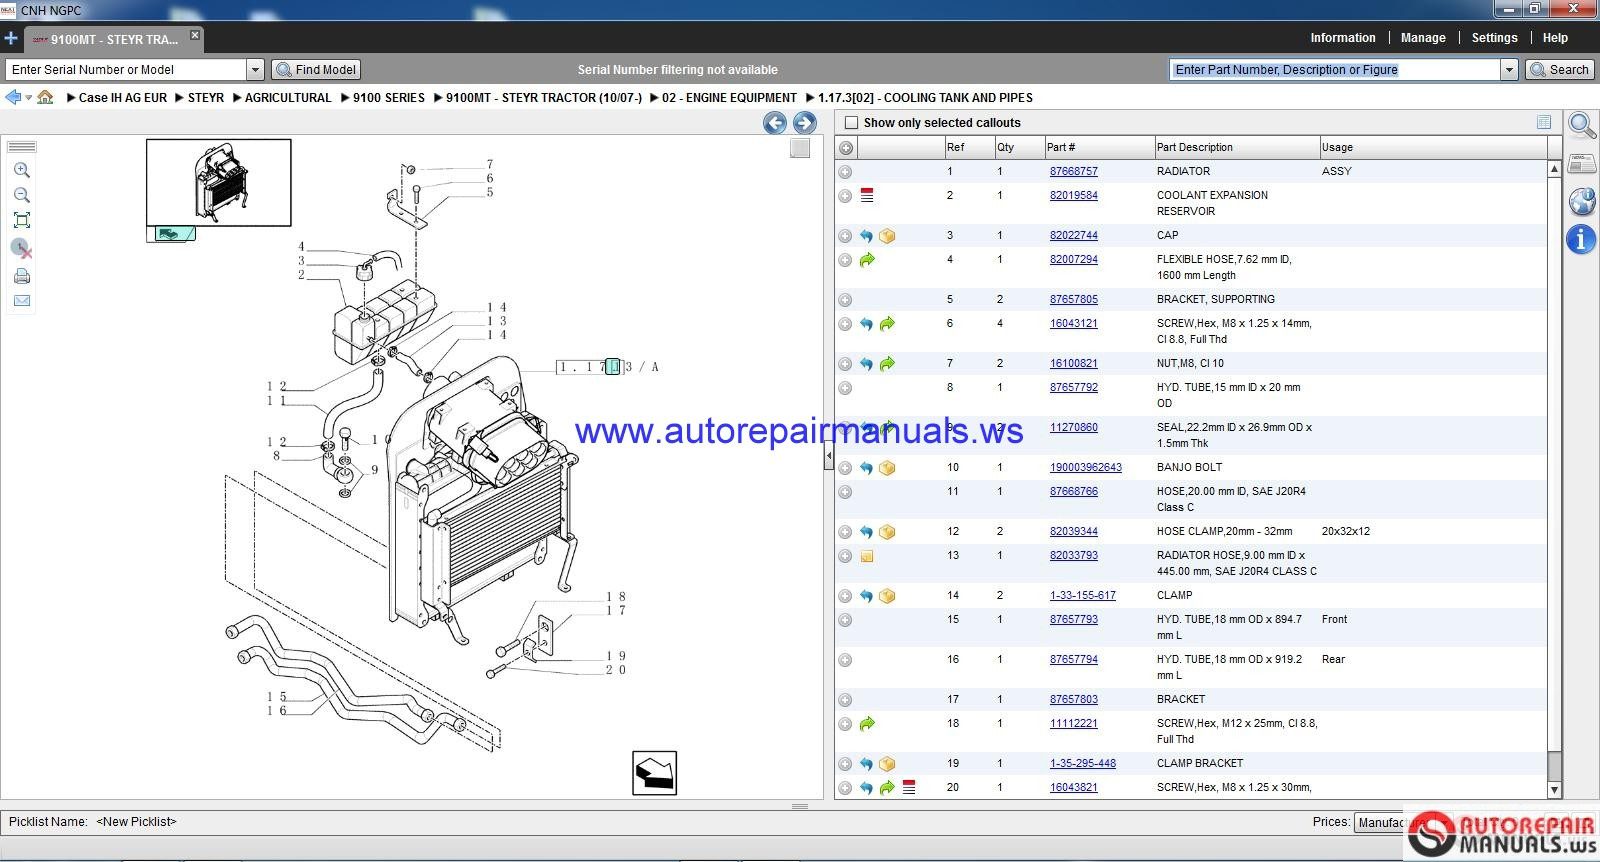Expand the AGRICULTURAL breadcrumb level
Image resolution: width=1600 pixels, height=862 pixels.
coord(237,98)
